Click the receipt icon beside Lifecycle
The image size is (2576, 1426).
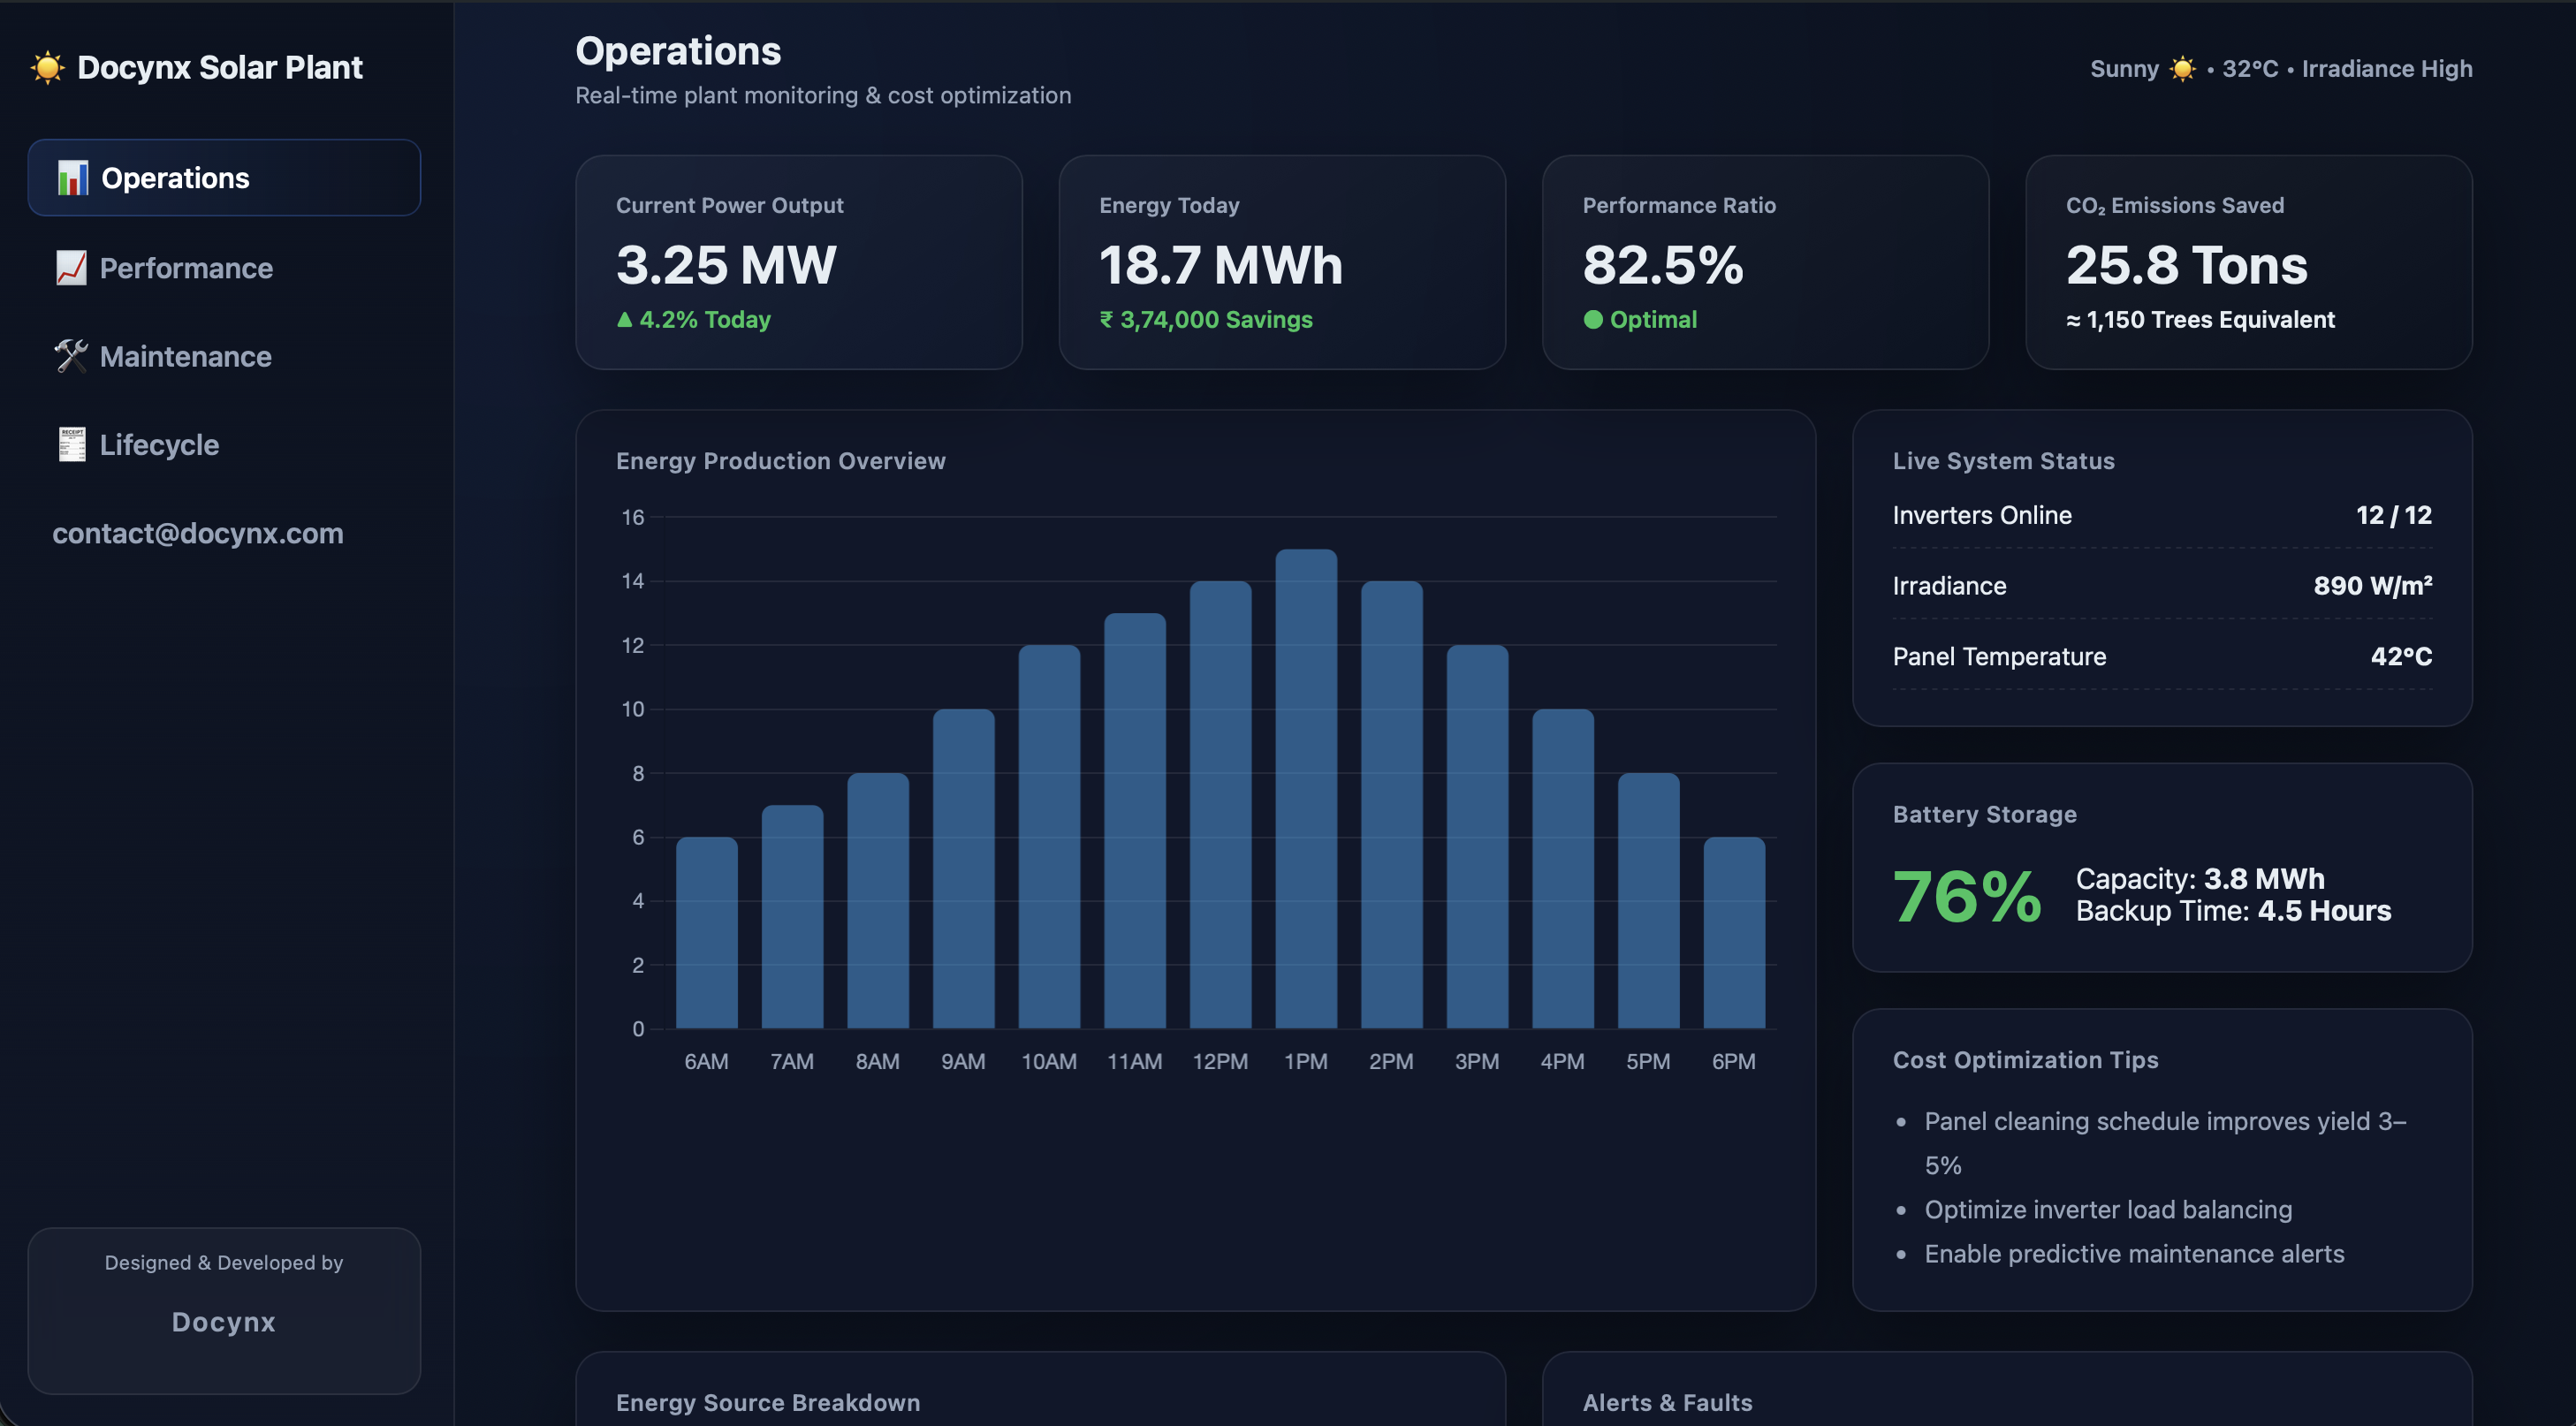click(x=71, y=444)
